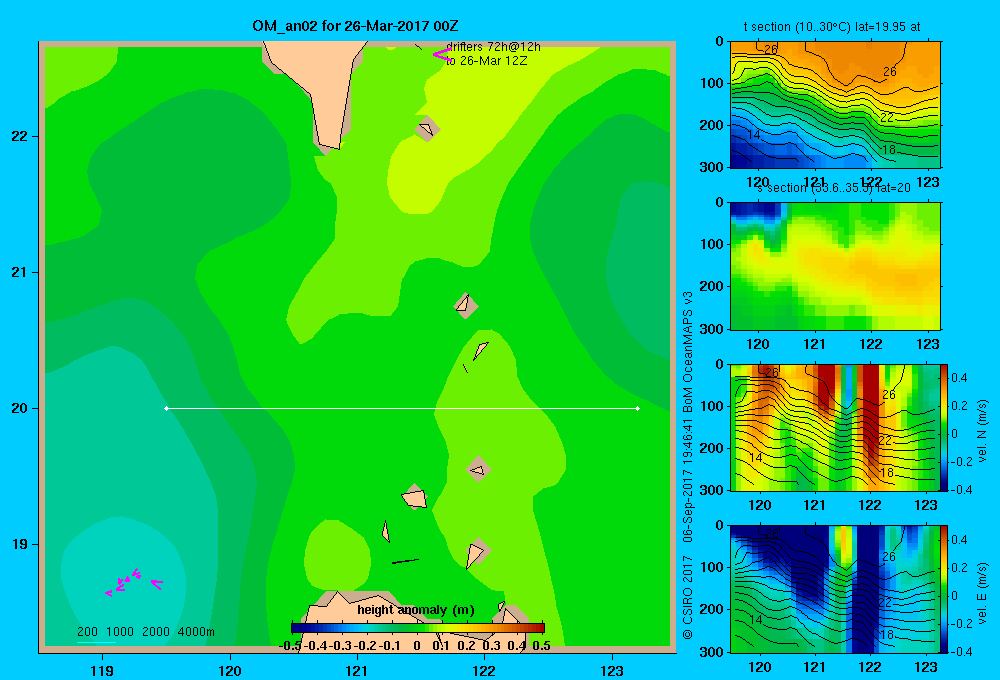Click longitude label 122 below main map
The image size is (1000, 680).
point(484,670)
